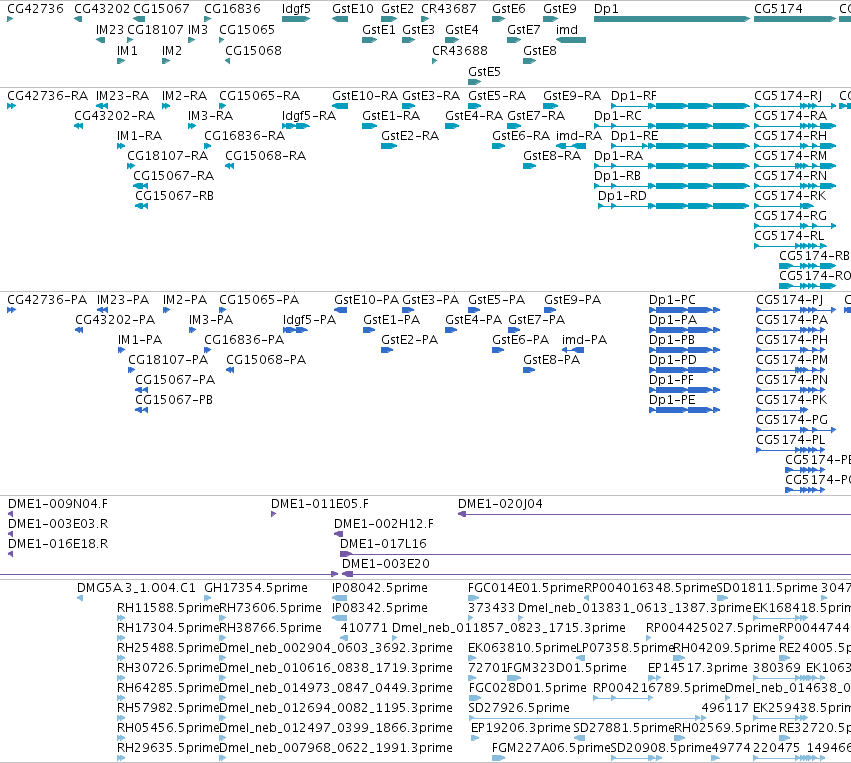Image resolution: width=851 pixels, height=763 pixels.
Task: Click the GstE7 gene label
Action: 524,30
